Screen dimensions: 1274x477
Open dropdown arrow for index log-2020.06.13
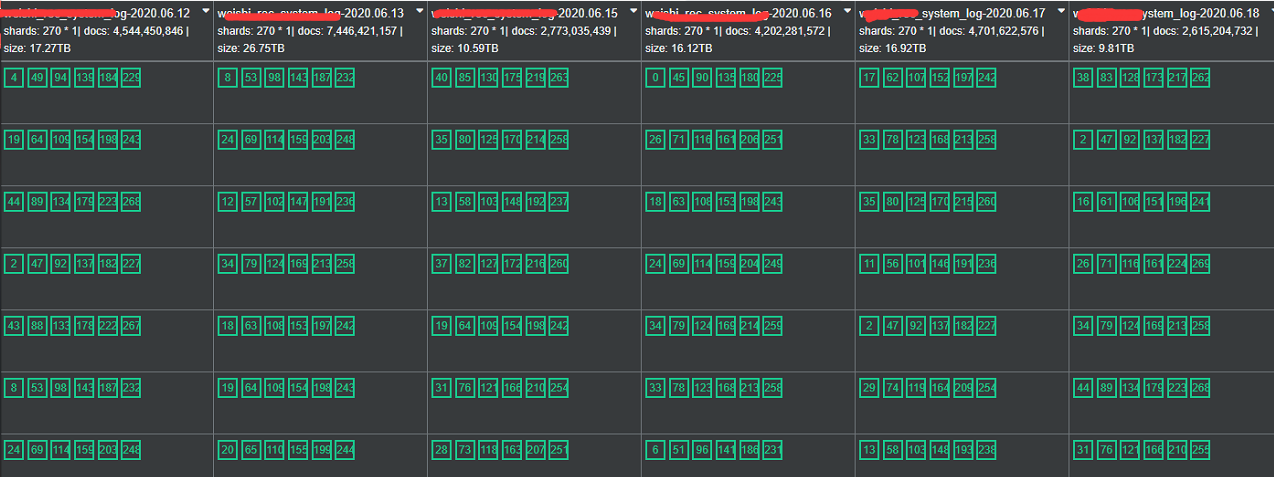coord(420,10)
